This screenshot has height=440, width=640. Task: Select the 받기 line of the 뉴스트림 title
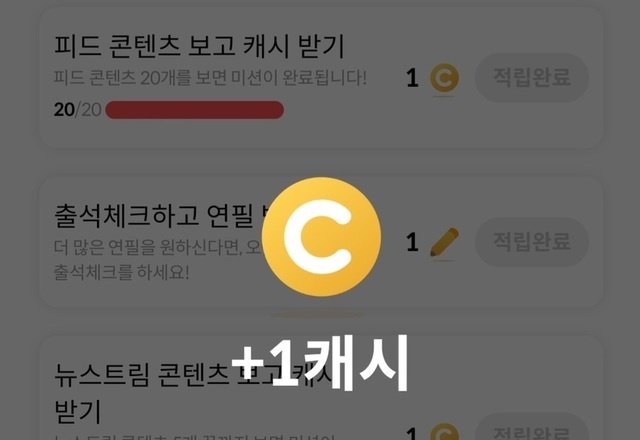click(x=77, y=411)
